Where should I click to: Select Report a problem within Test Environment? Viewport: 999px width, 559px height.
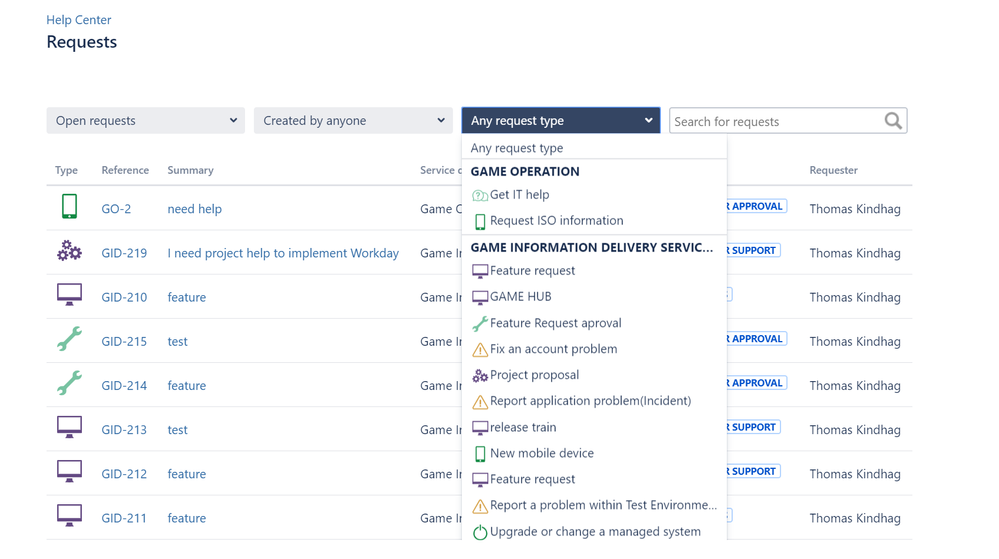[x=594, y=505]
